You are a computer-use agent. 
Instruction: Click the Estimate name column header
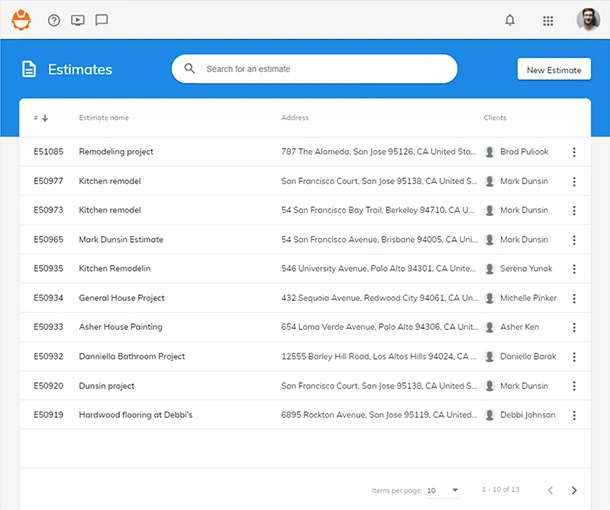pyautogui.click(x=104, y=118)
